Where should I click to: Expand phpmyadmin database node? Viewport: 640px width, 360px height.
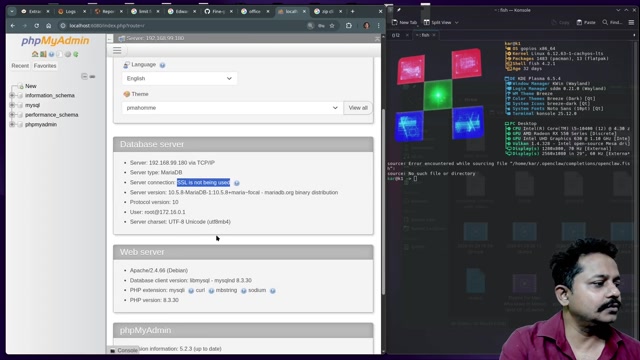click(12, 124)
